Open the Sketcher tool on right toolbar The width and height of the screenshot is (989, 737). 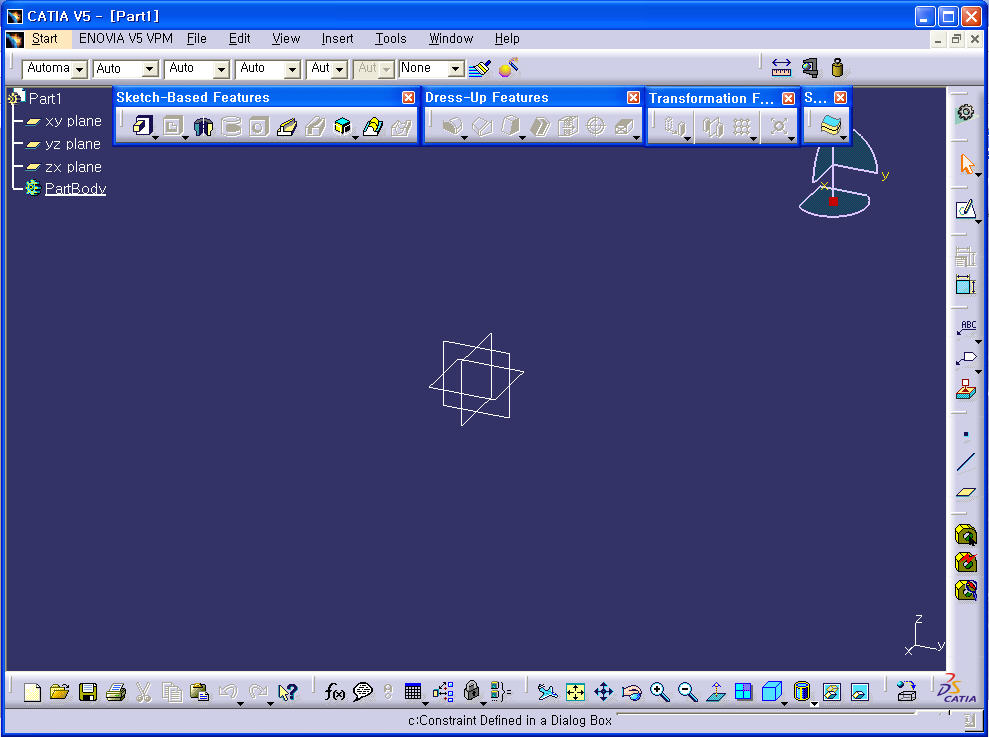[x=964, y=210]
